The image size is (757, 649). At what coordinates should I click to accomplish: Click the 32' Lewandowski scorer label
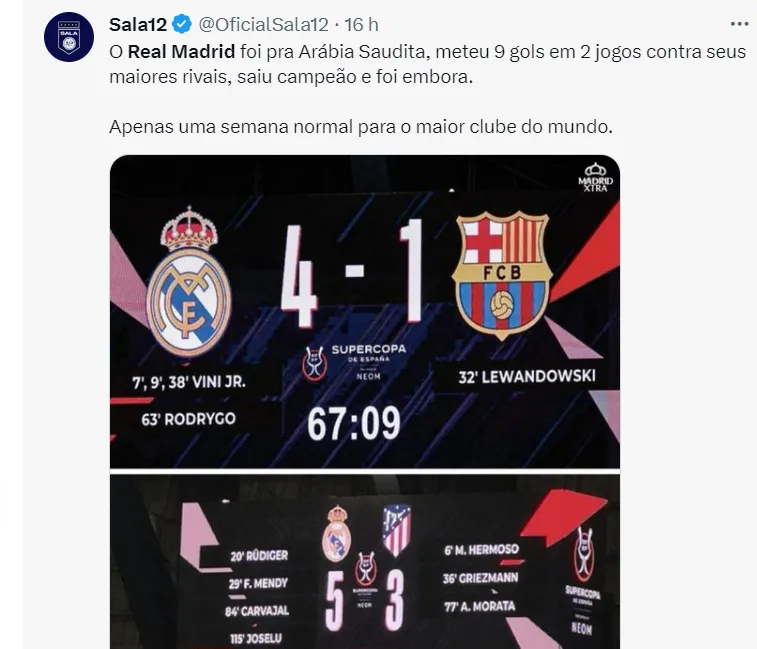(527, 377)
